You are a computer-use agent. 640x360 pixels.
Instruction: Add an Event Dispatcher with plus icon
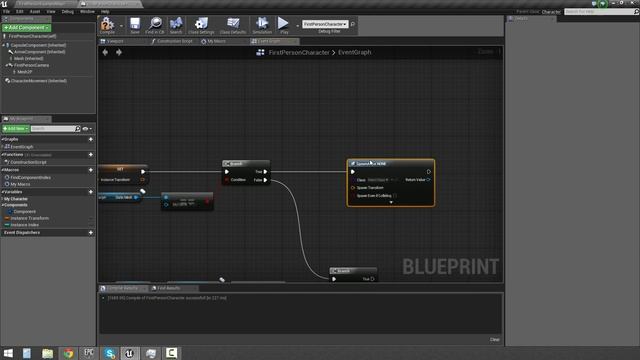[91, 233]
